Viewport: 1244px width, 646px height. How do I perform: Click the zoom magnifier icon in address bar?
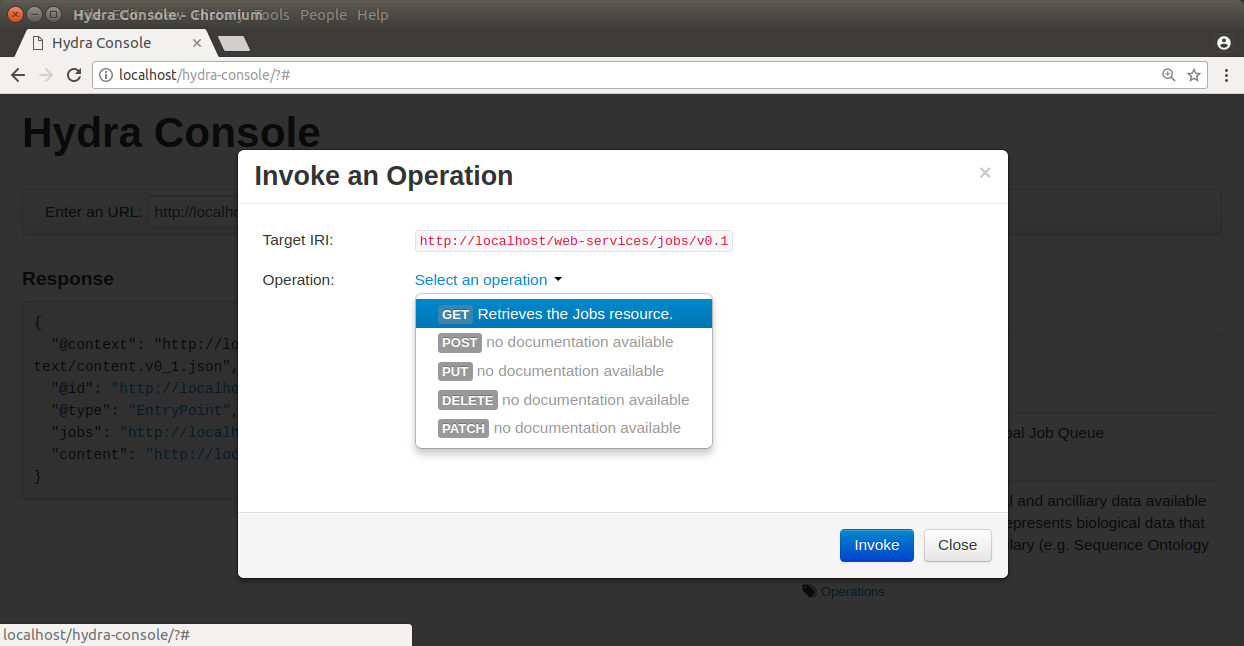click(x=1168, y=75)
